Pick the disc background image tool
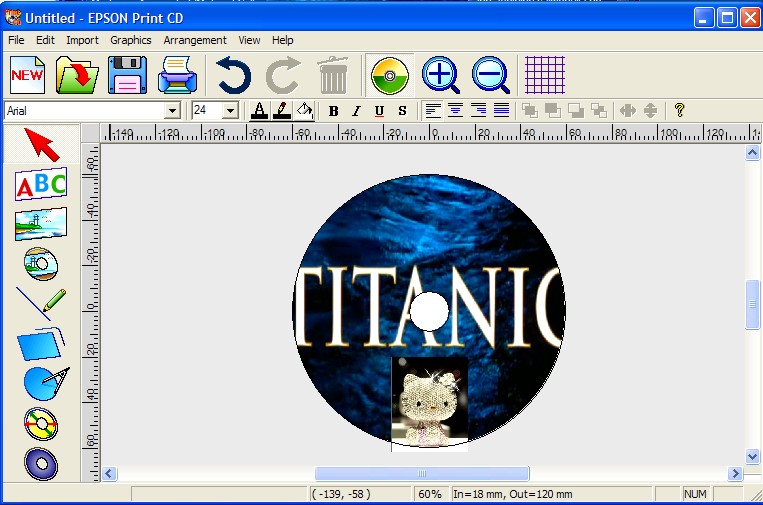Viewport: 763px width, 505px height. pos(41,264)
